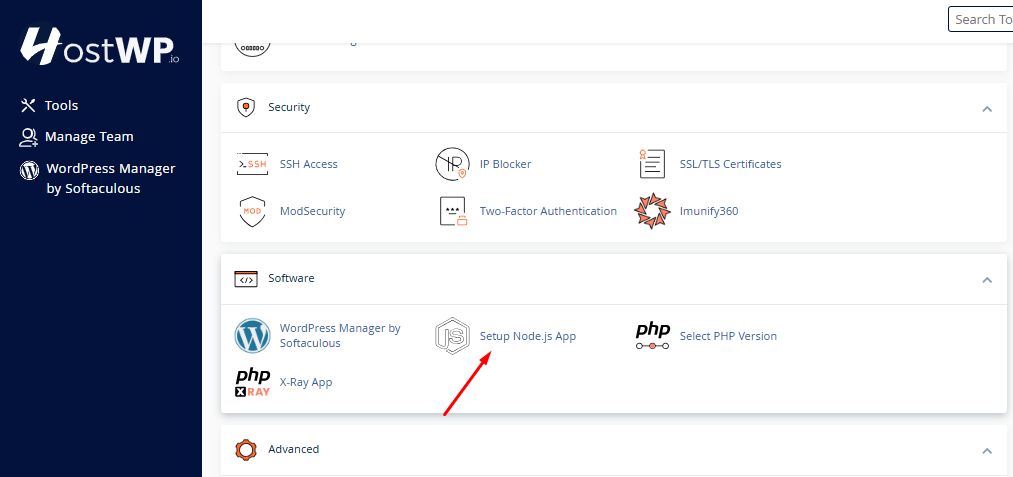Click the Advanced section heading
Viewport: 1013px width, 477px height.
(x=293, y=449)
